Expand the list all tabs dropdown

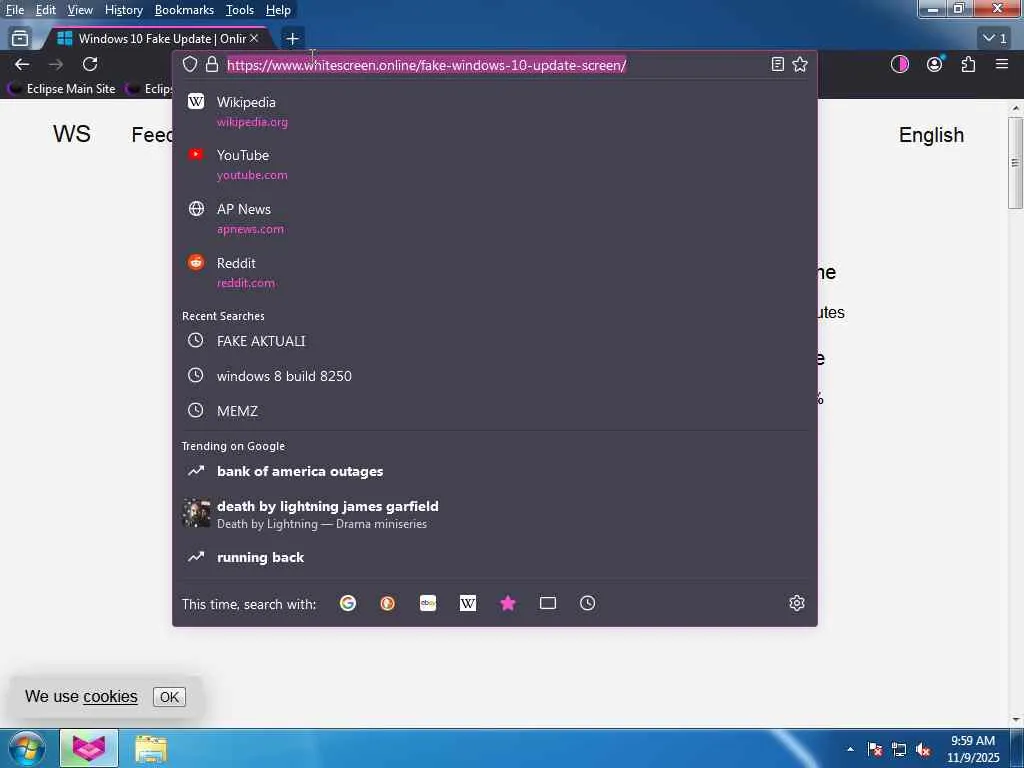[x=996, y=39]
